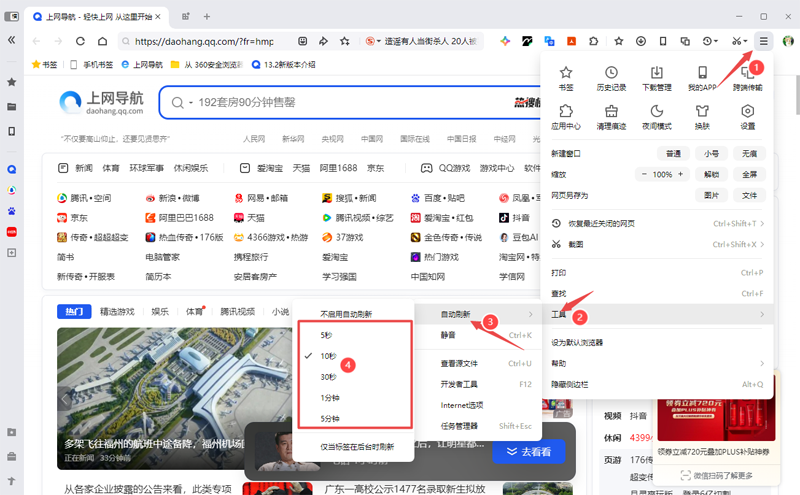
Task: Open the history clock dropdown in toolbar
Action: tap(710, 41)
